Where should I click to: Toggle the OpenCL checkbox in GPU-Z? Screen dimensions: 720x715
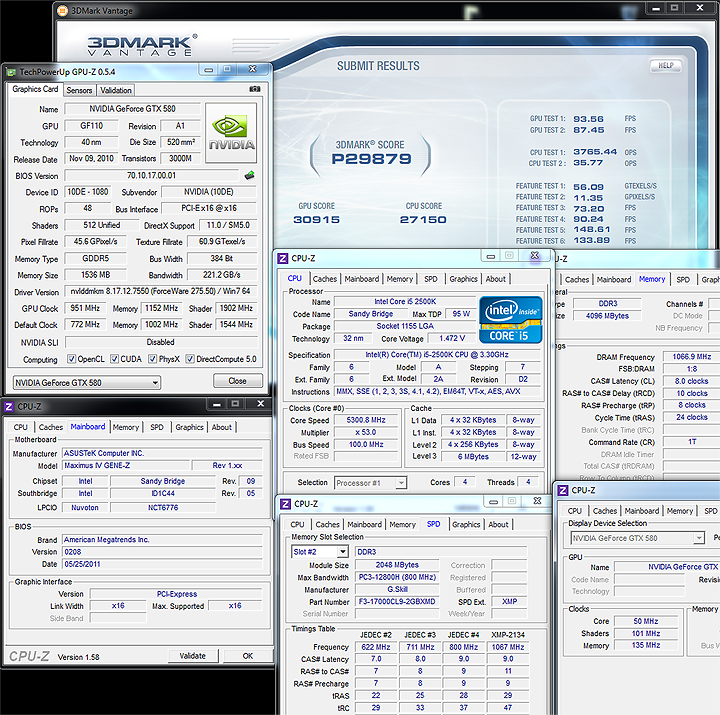click(72, 359)
